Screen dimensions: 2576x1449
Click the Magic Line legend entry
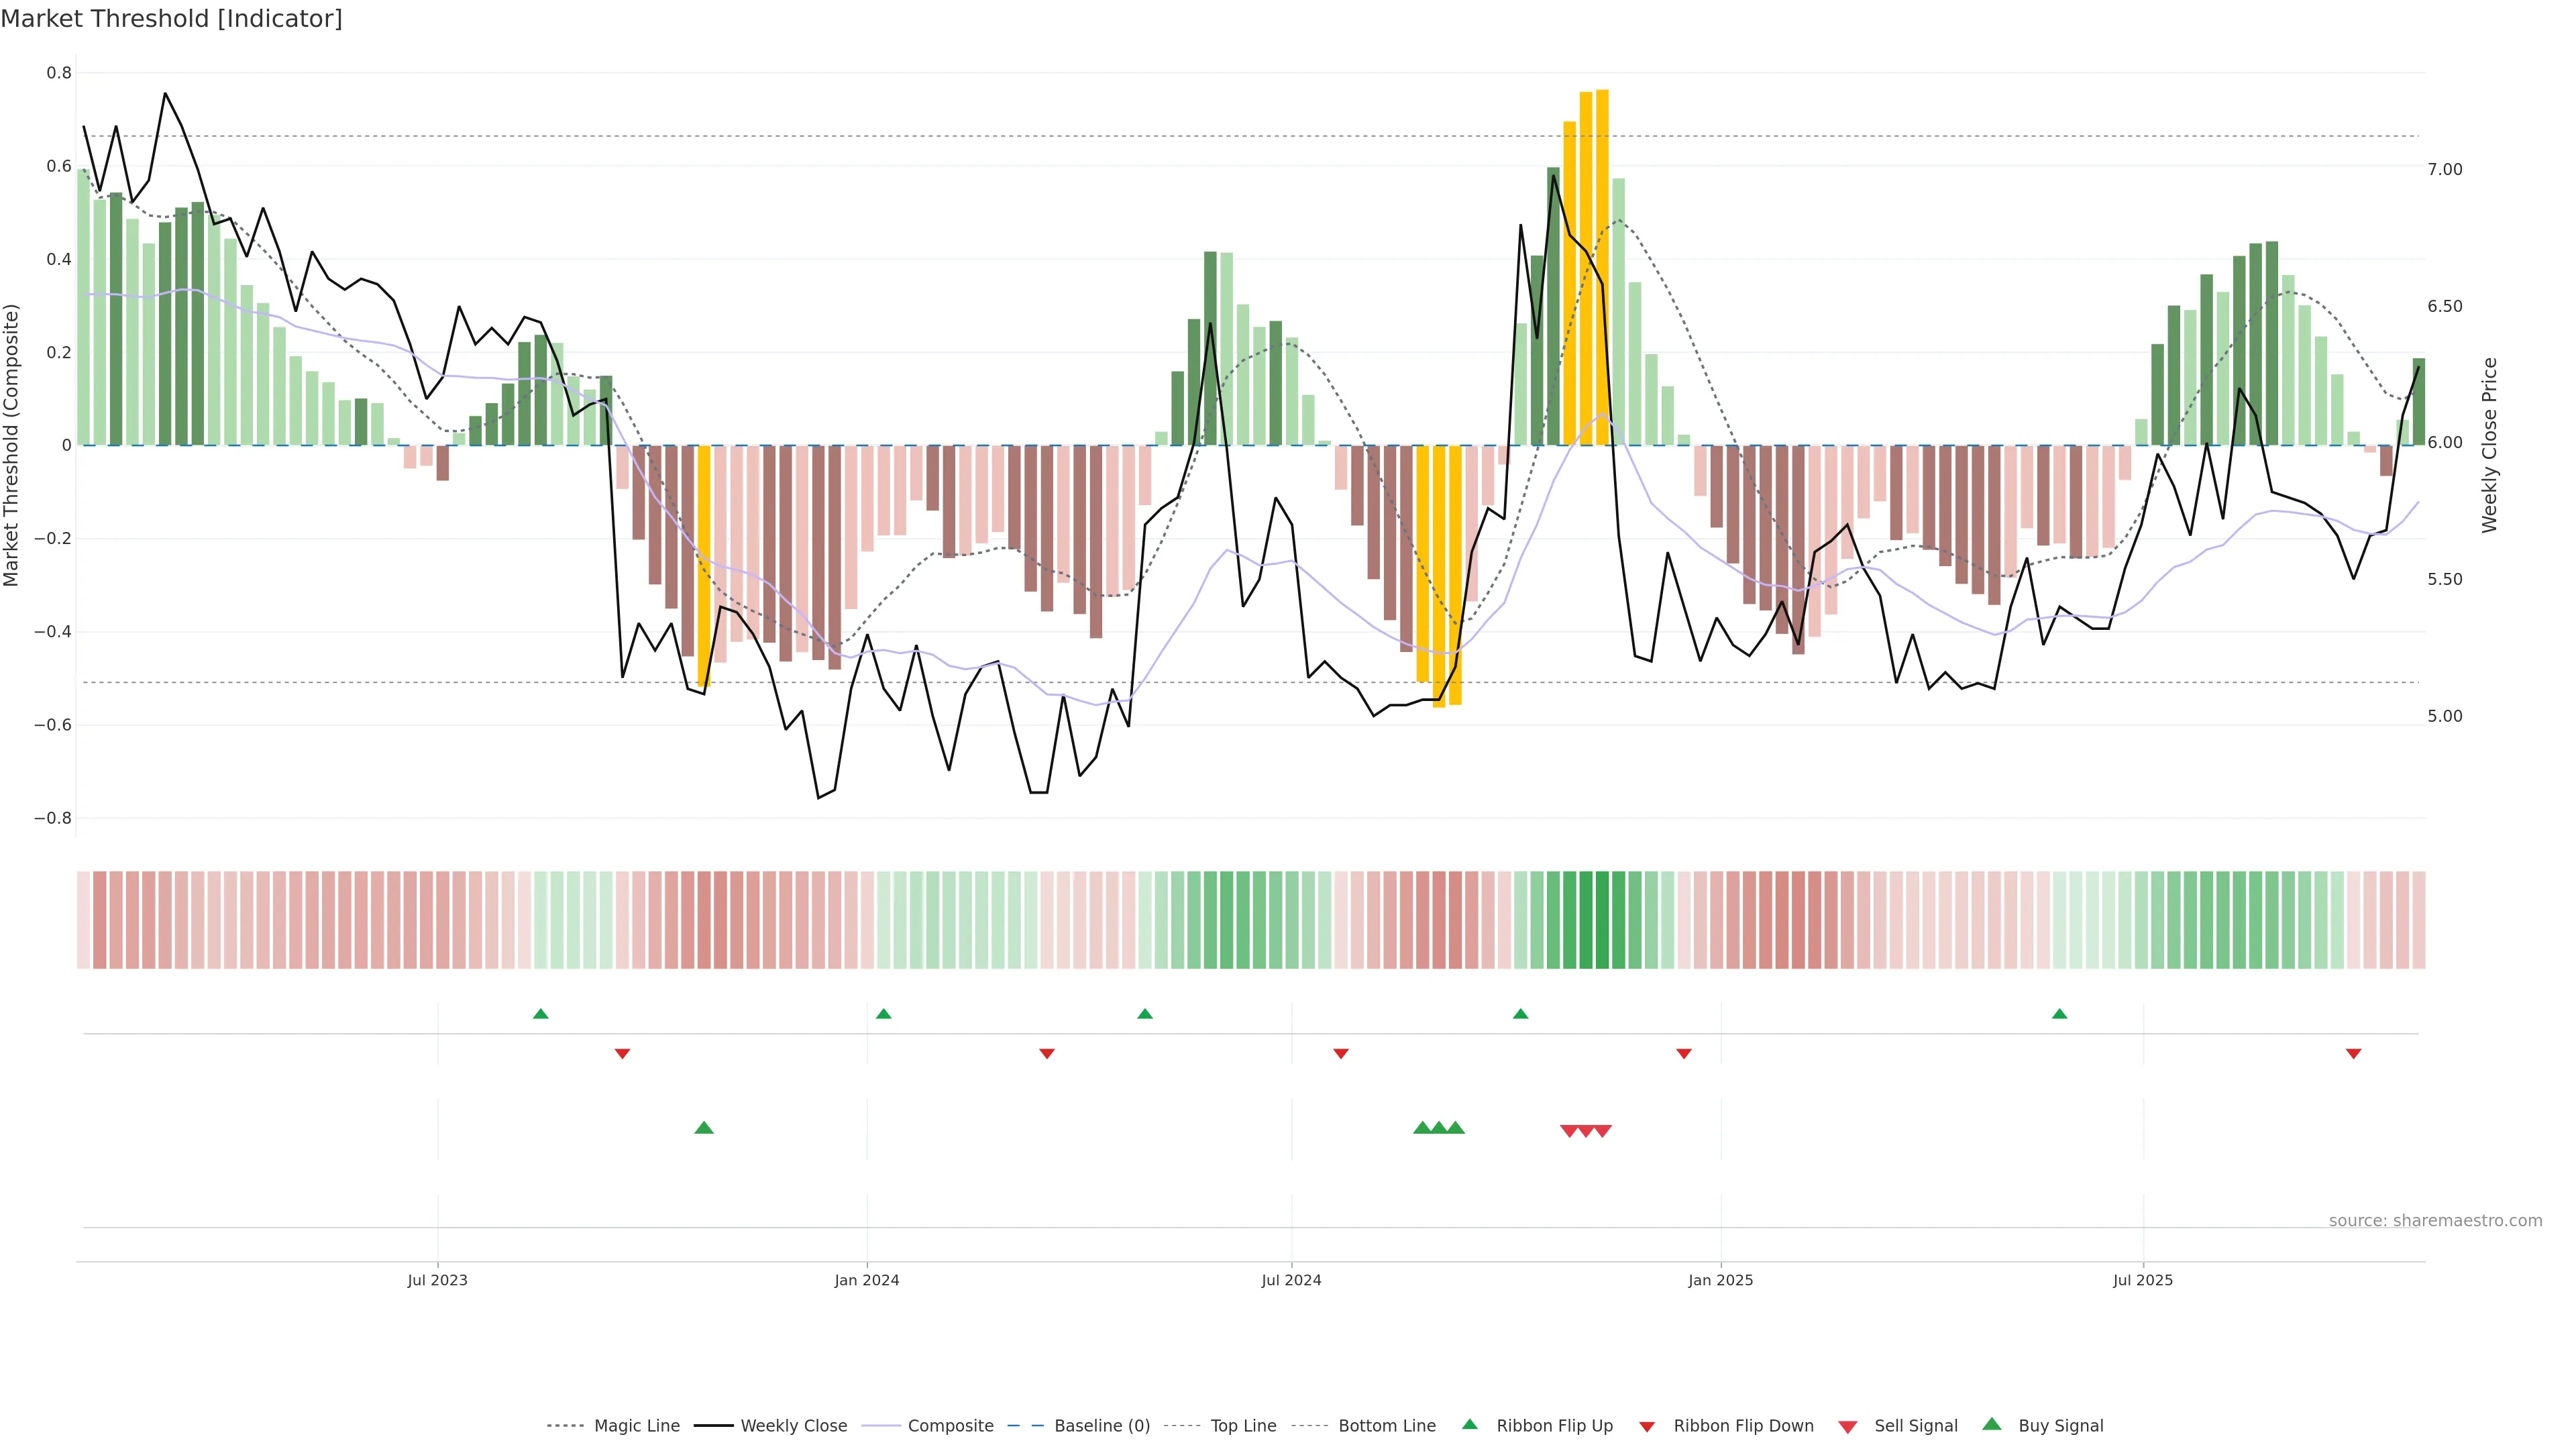[636, 1425]
